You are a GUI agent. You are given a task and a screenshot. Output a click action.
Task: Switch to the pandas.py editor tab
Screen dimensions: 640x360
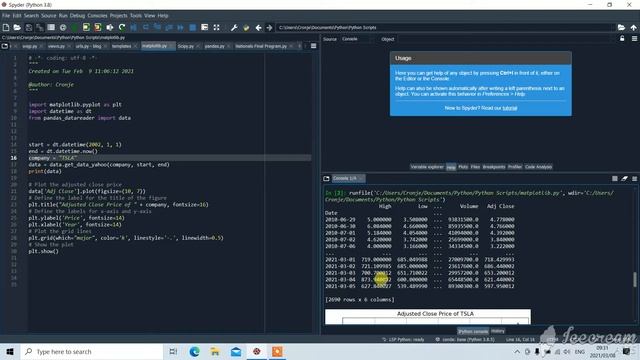(214, 46)
